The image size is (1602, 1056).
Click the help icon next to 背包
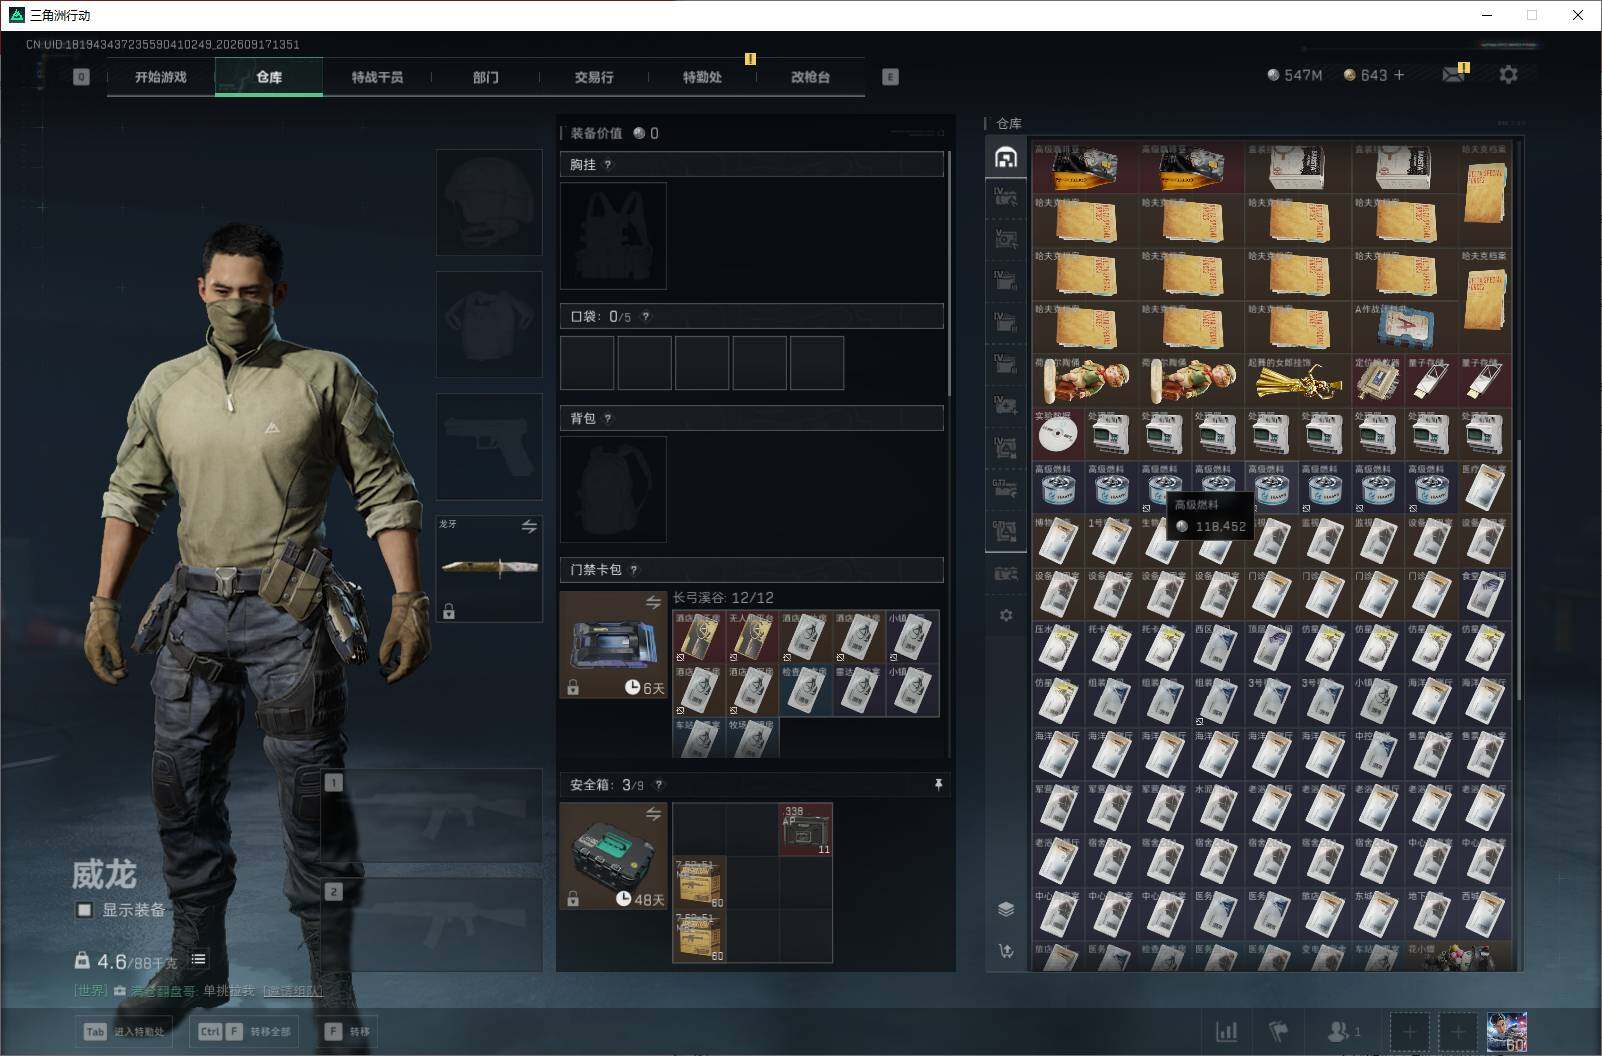608,419
